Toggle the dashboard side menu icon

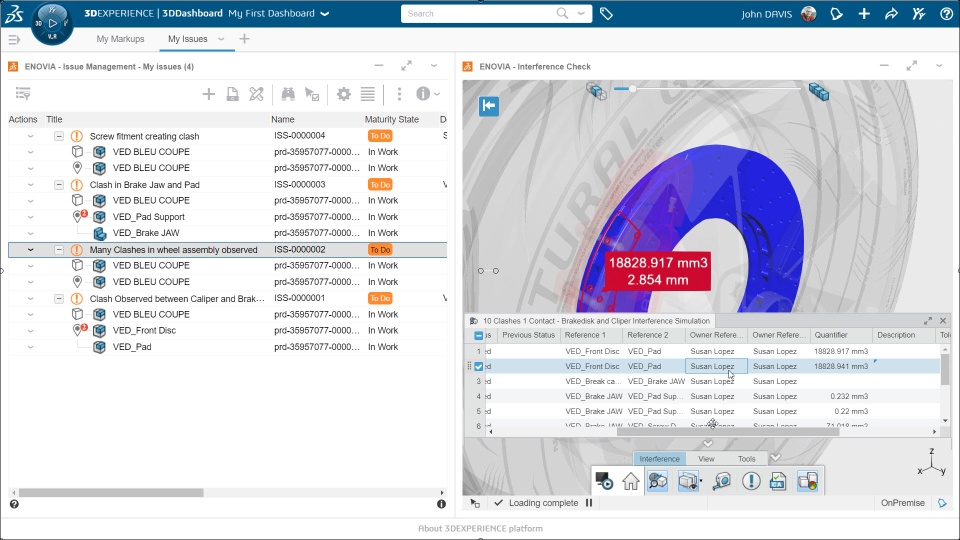click(14, 40)
